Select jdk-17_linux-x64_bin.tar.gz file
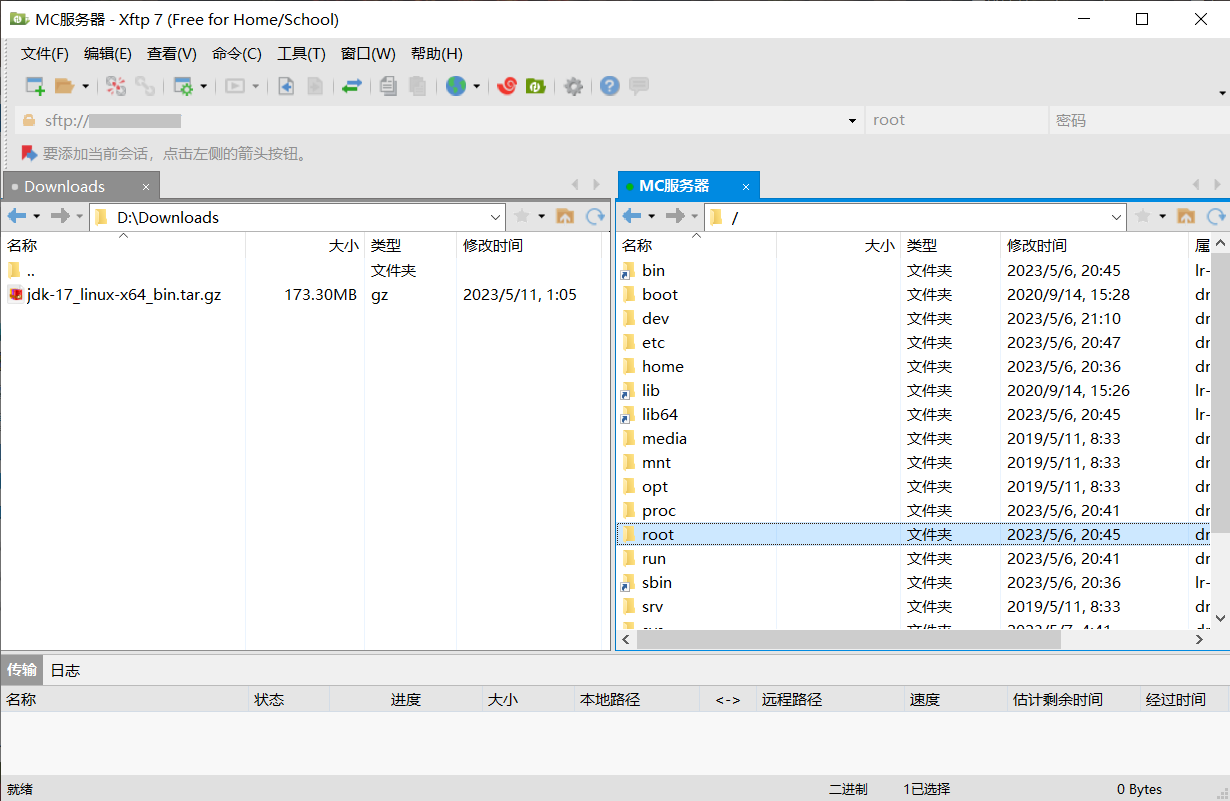 (x=124, y=295)
